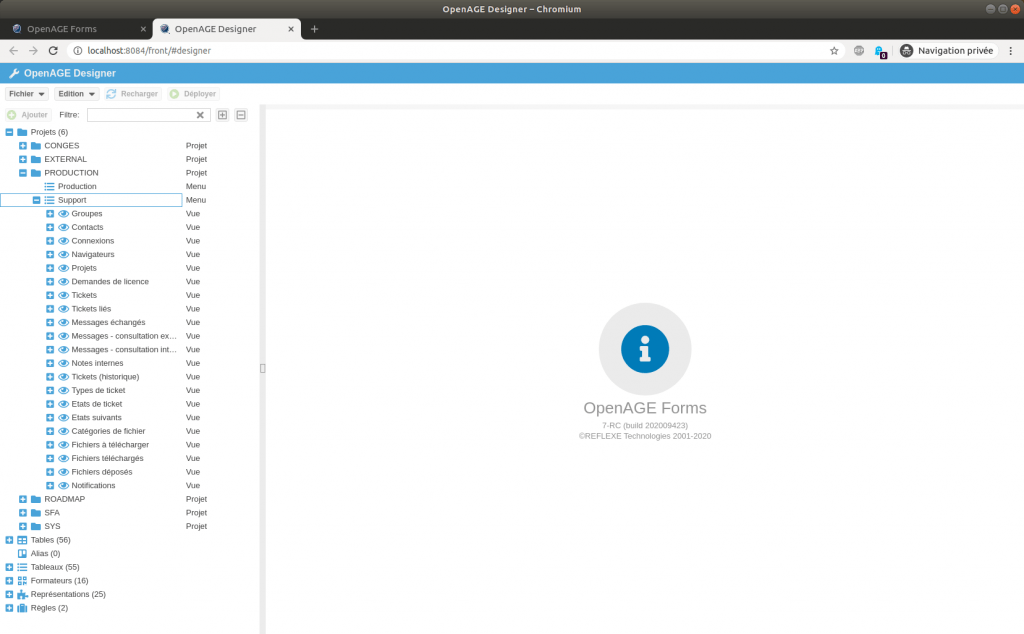Image resolution: width=1024 pixels, height=634 pixels.
Task: Select the Fichiers déposés view
Action: pos(102,472)
